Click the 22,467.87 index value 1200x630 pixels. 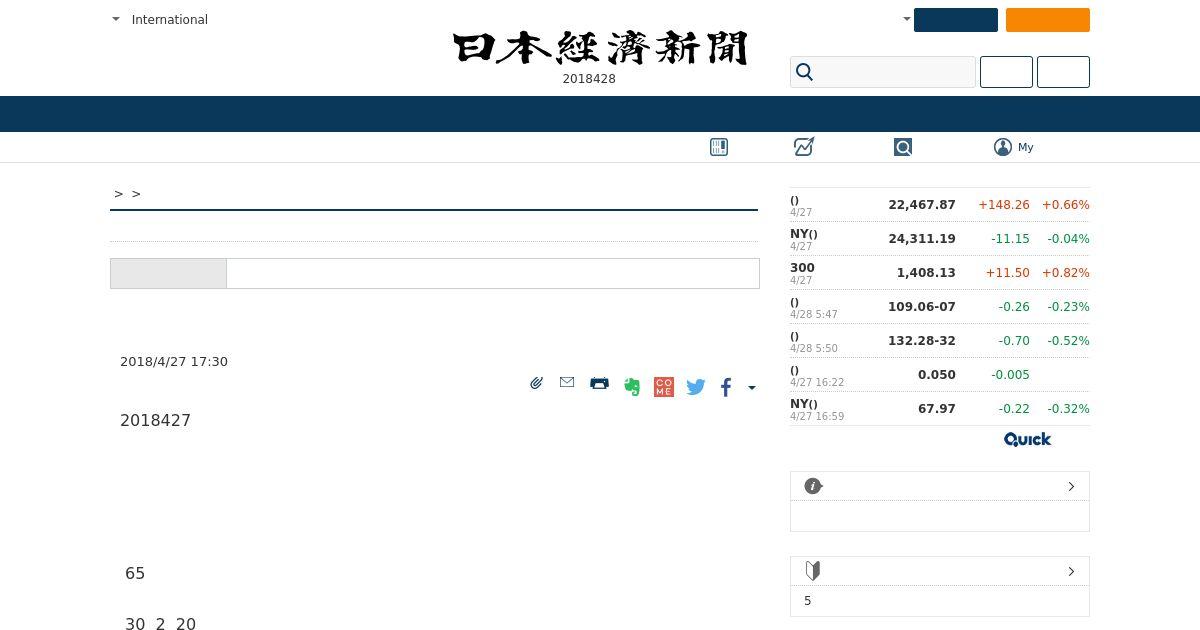click(x=922, y=204)
